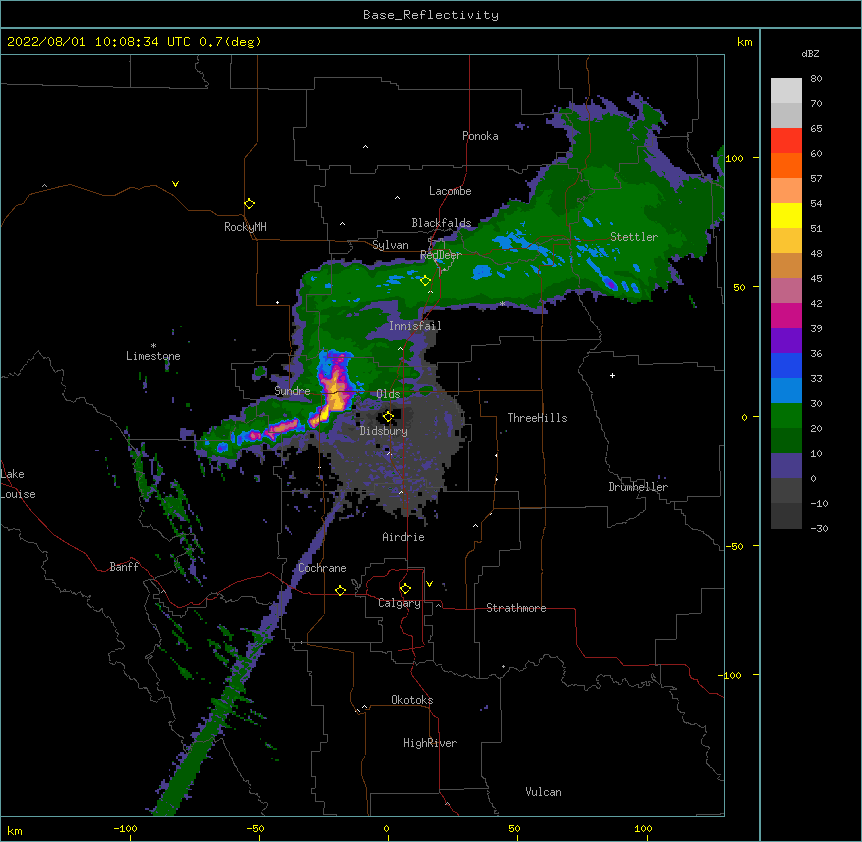Image resolution: width=862 pixels, height=842 pixels.
Task: Click the Blackfalds city label
Action: click(441, 223)
